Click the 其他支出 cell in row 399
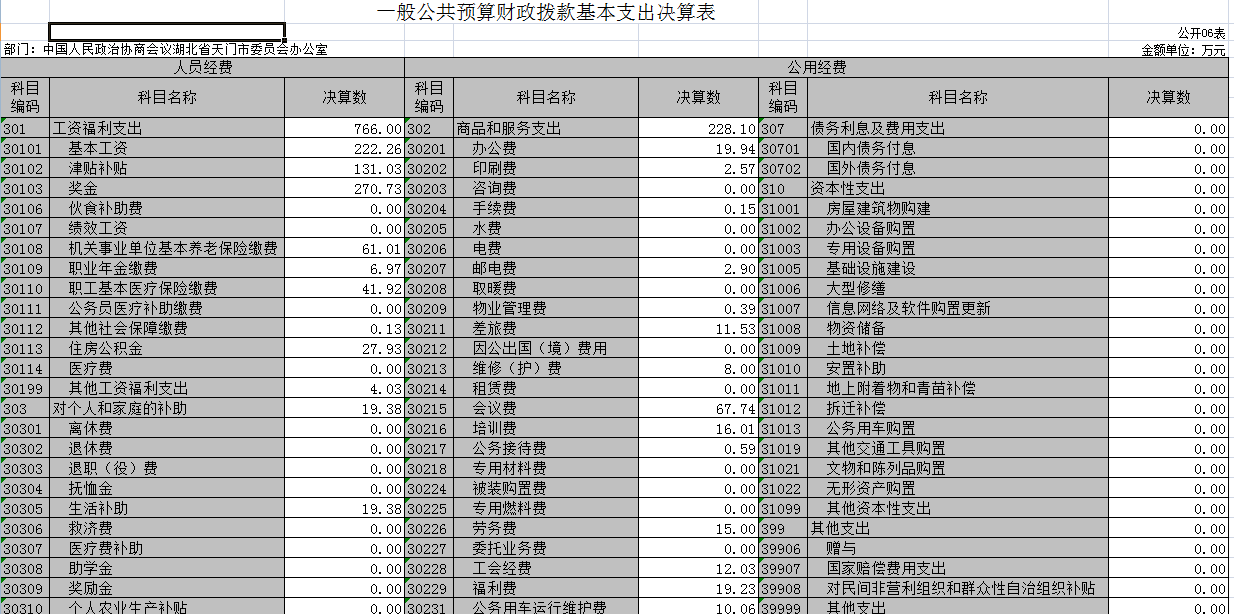Image resolution: width=1234 pixels, height=614 pixels. coord(958,529)
